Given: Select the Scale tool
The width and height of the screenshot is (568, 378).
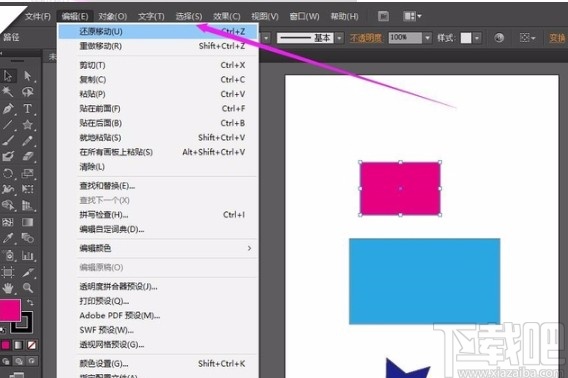Looking at the screenshot, I should 28,173.
